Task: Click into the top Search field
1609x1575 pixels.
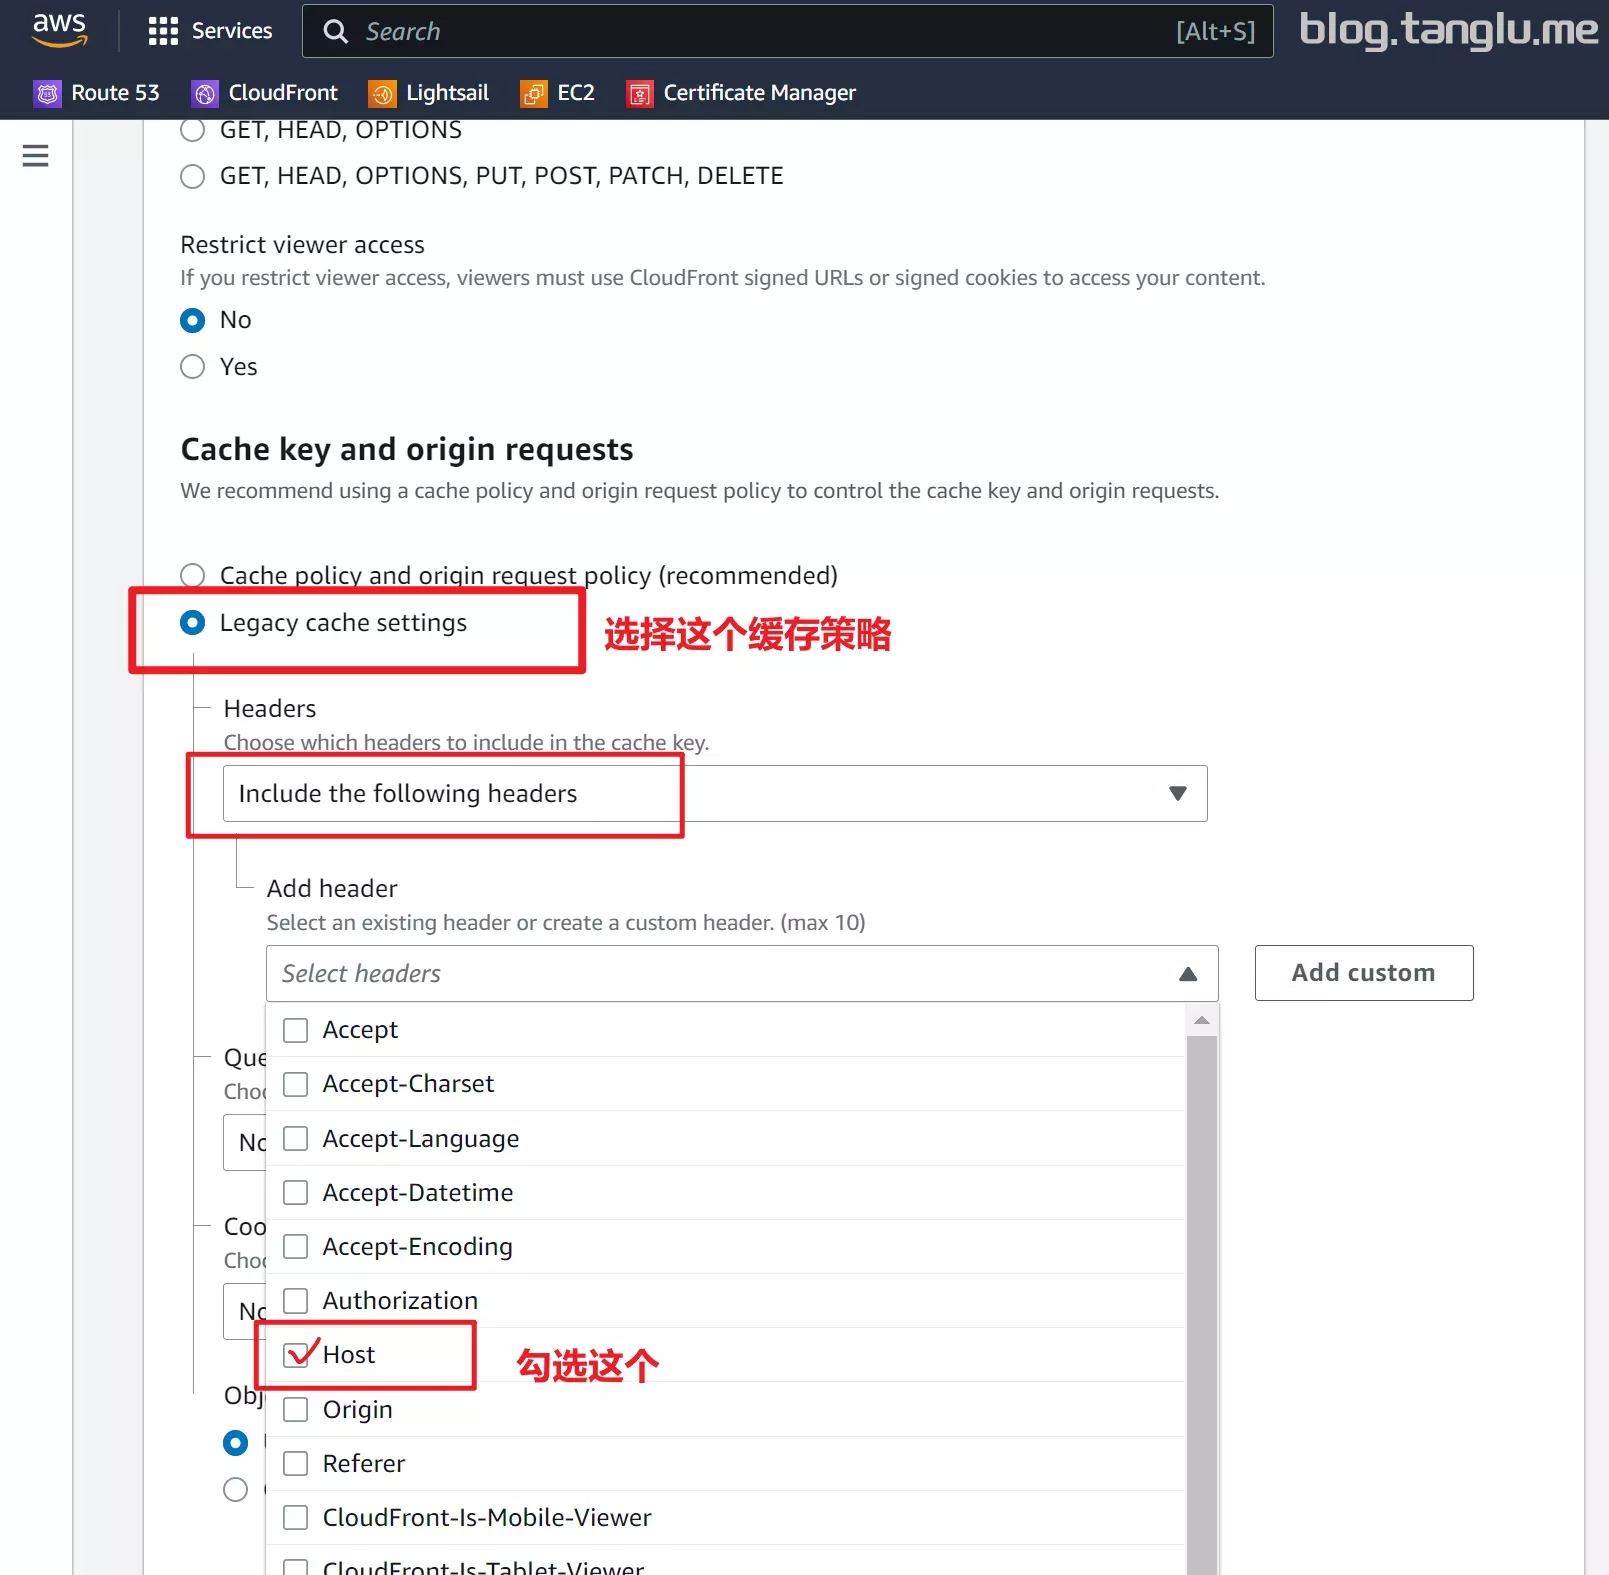Action: coord(787,31)
